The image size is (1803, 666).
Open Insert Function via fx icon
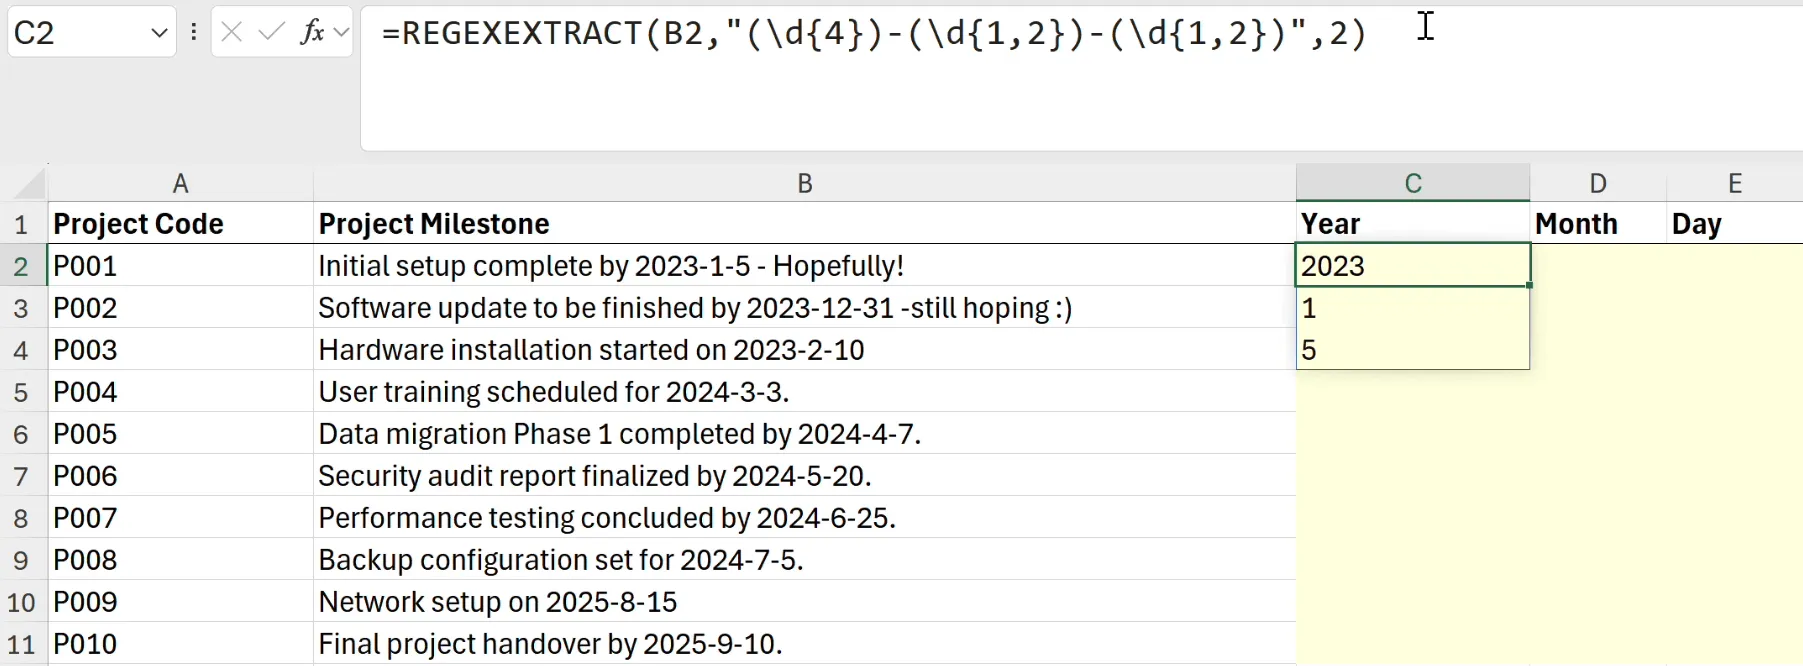tap(312, 33)
